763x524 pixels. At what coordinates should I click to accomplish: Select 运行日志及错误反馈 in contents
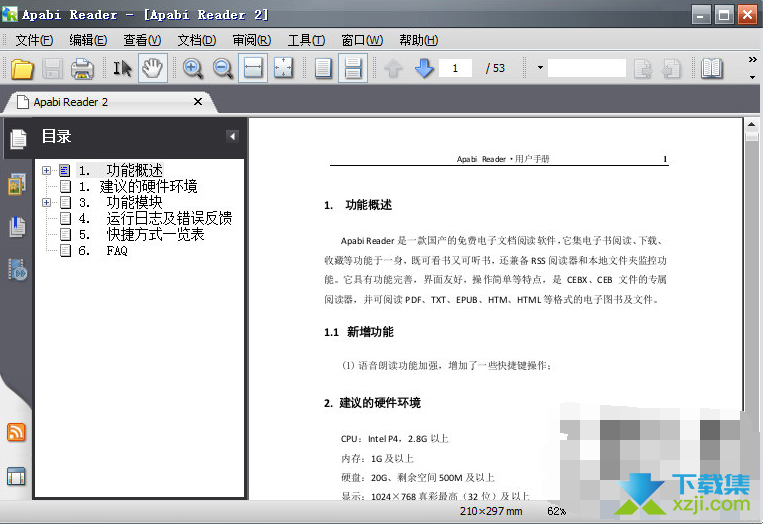click(155, 218)
